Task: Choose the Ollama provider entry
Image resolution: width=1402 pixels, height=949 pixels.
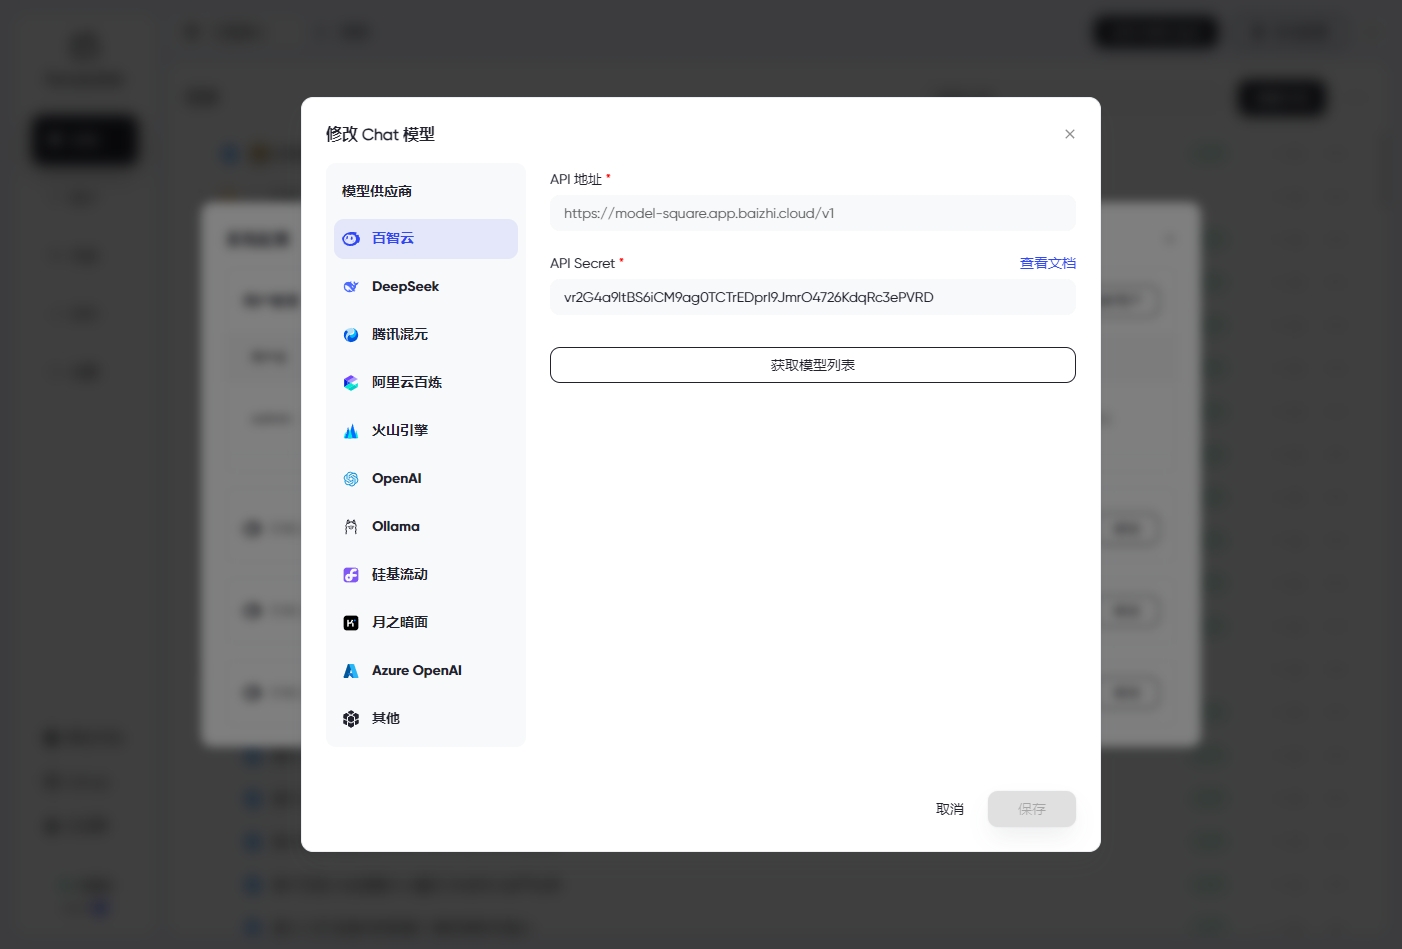Action: tap(426, 527)
